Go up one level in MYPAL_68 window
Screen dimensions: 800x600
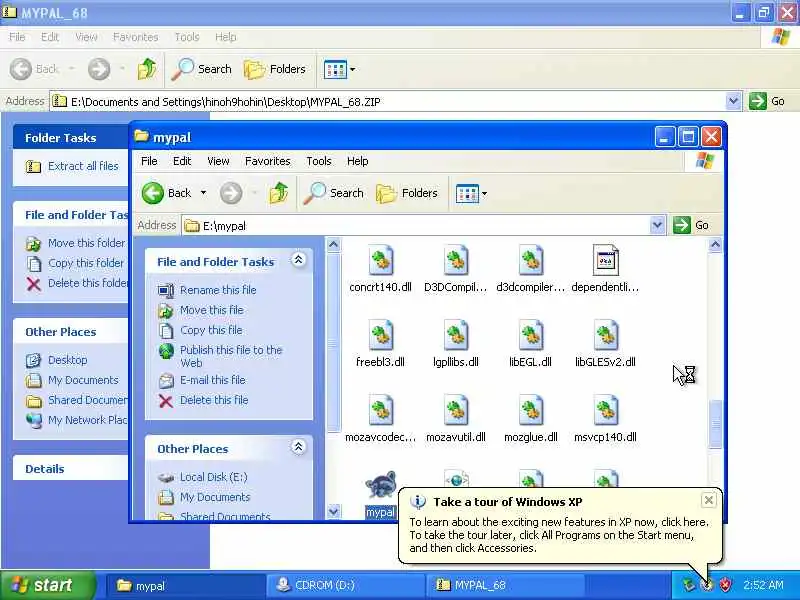coord(147,69)
